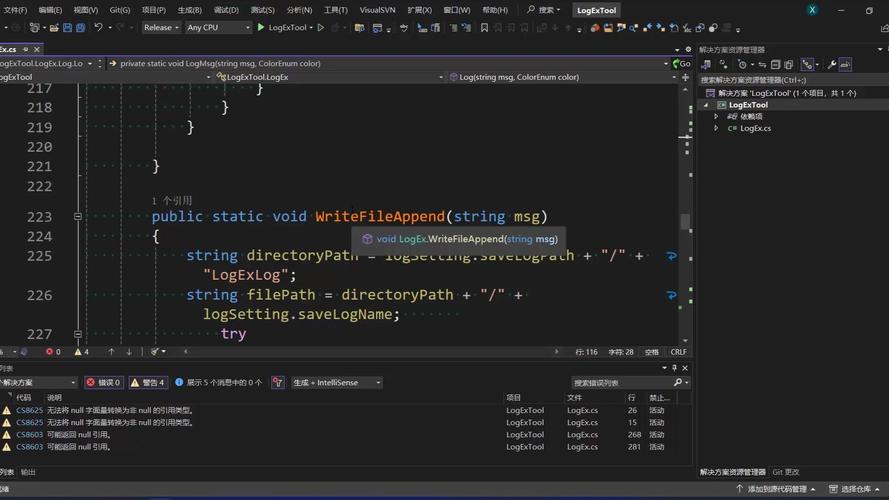Toggle the Messages filter in error list
Viewport: 889px width, 500px height.
218,383
